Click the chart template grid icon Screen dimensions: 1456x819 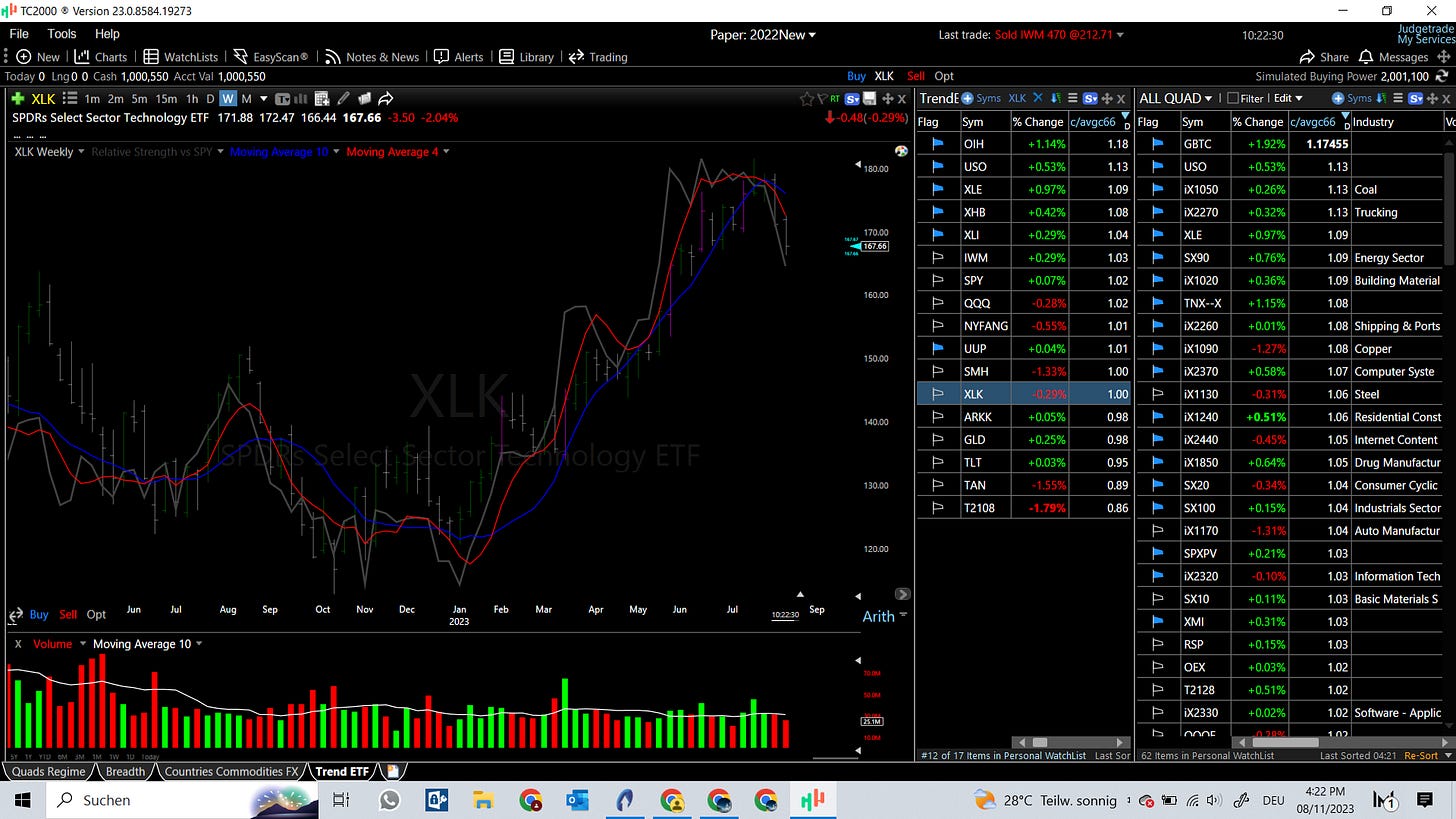pos(321,98)
